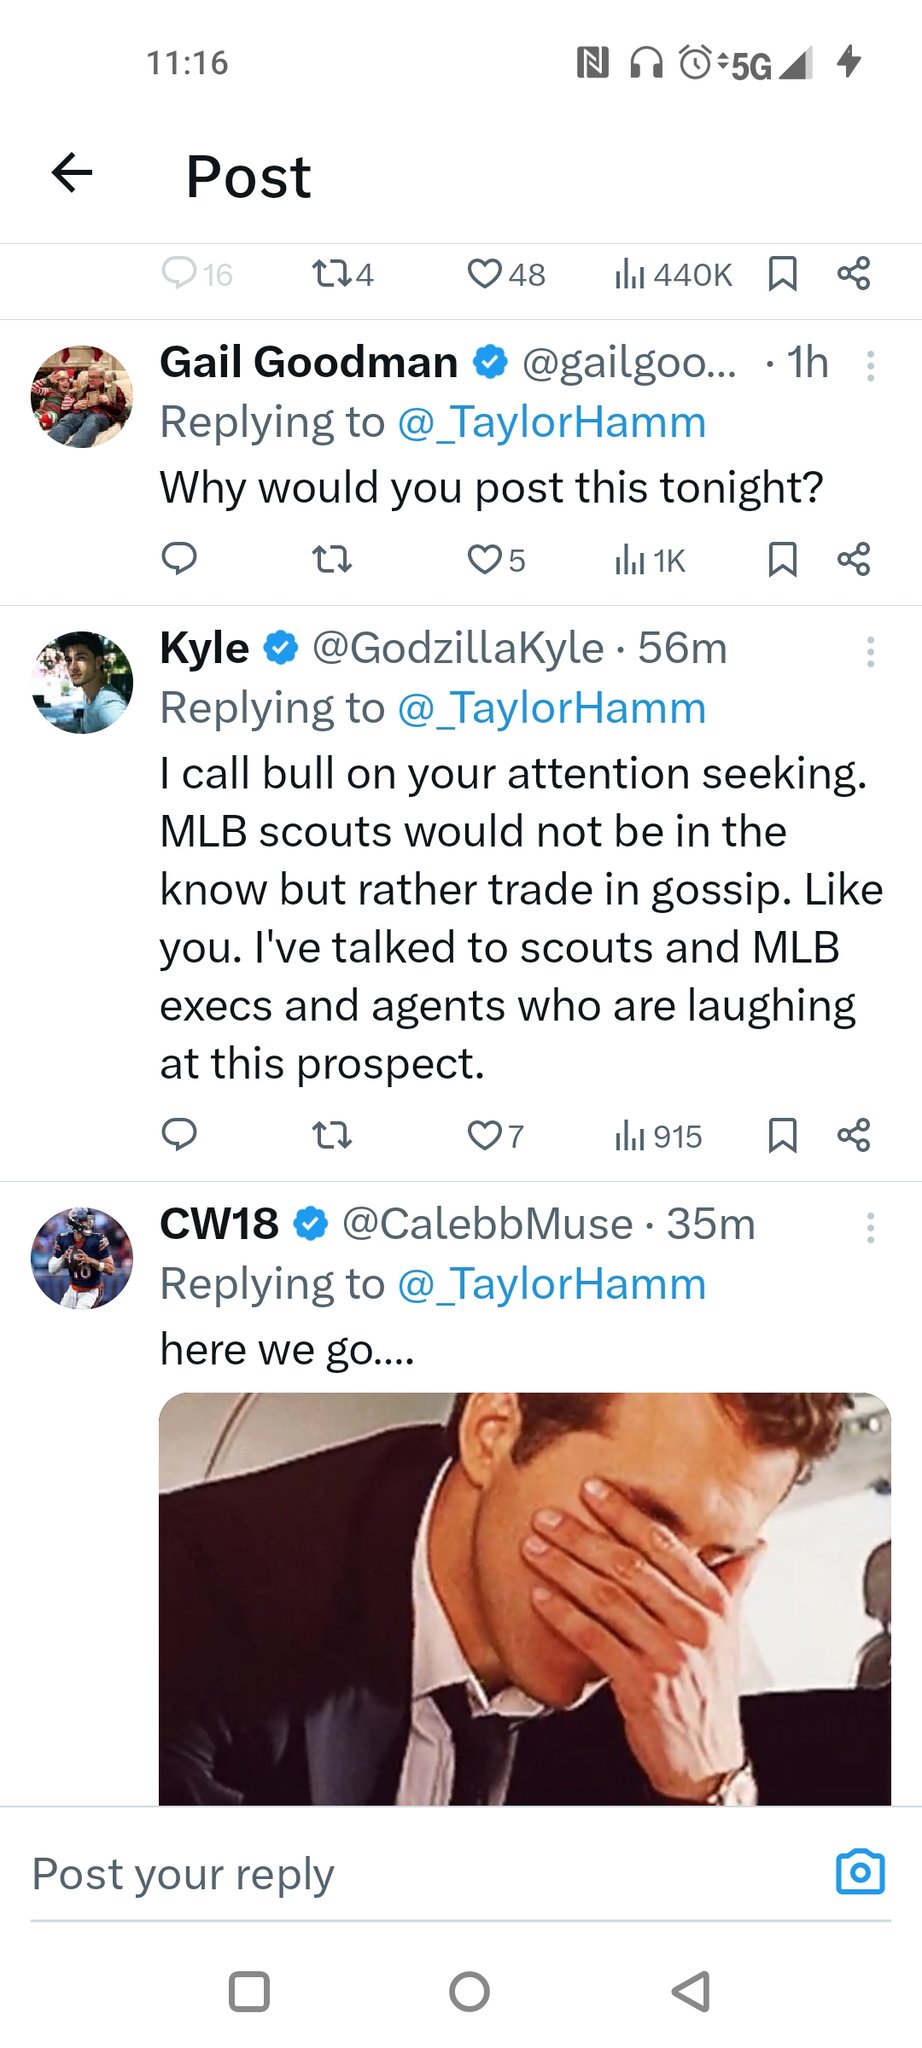Open more options menu on Kyle's reply
922x2048 pixels.
point(871,652)
